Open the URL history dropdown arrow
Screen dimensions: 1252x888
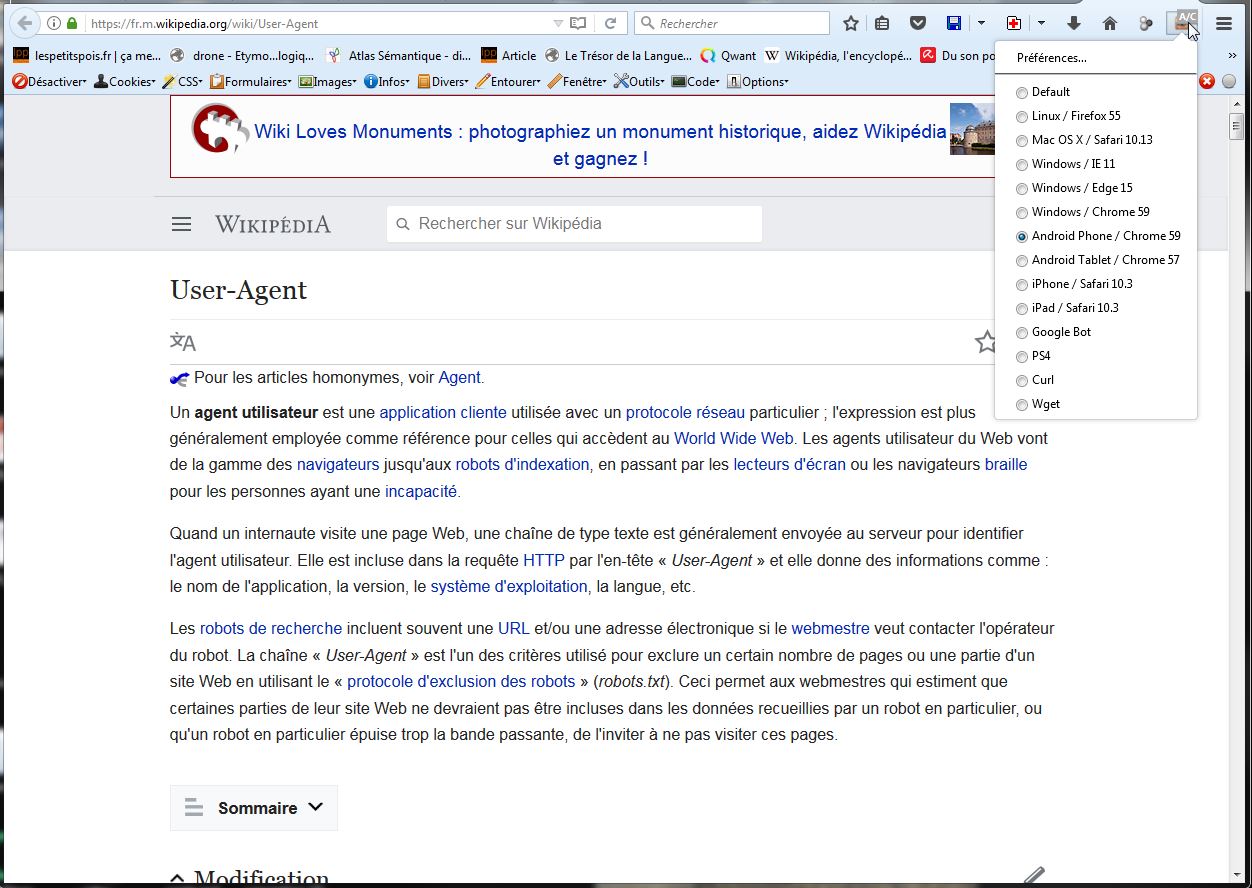558,23
